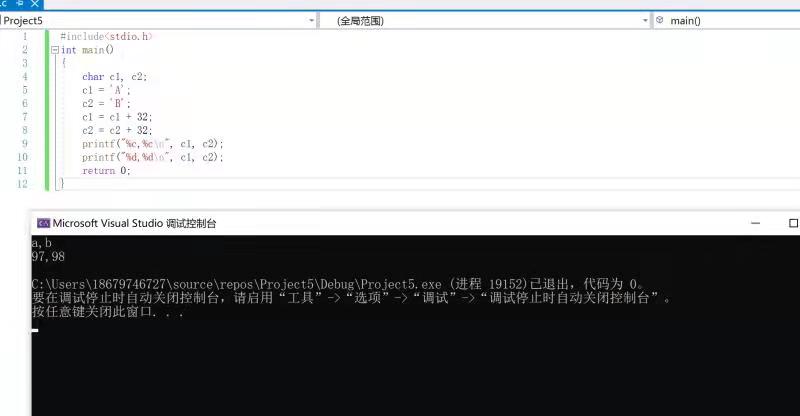800x416 pixels.
Task: Close the editor file tab
Action: click(35, 4)
